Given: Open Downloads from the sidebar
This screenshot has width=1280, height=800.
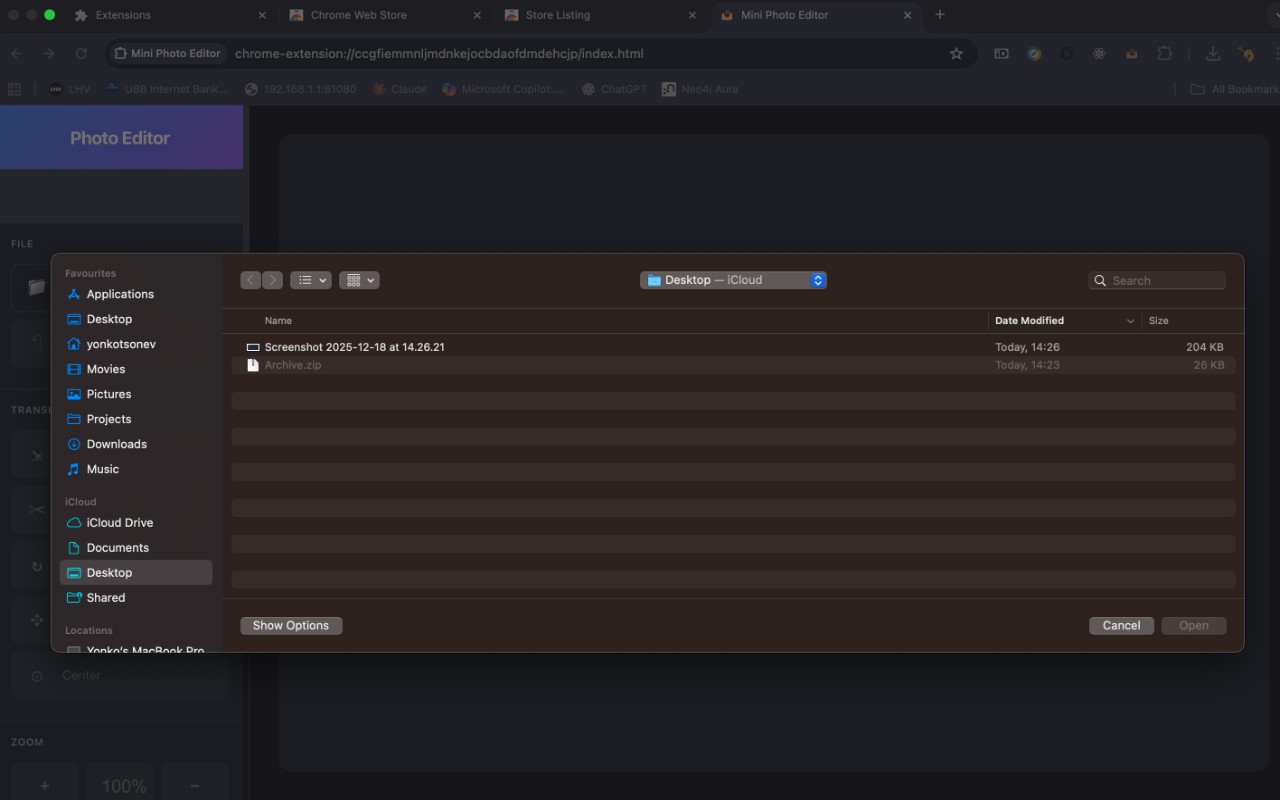Looking at the screenshot, I should coord(116,444).
